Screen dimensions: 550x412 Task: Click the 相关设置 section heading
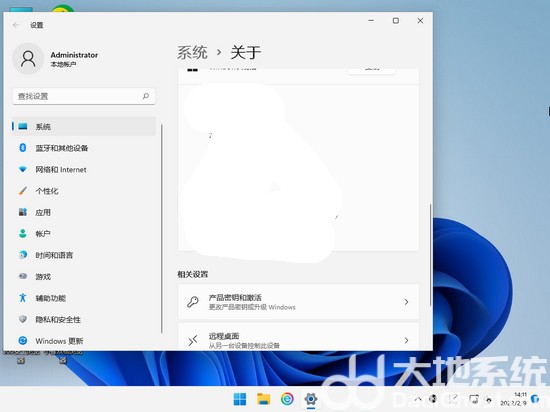[193, 274]
